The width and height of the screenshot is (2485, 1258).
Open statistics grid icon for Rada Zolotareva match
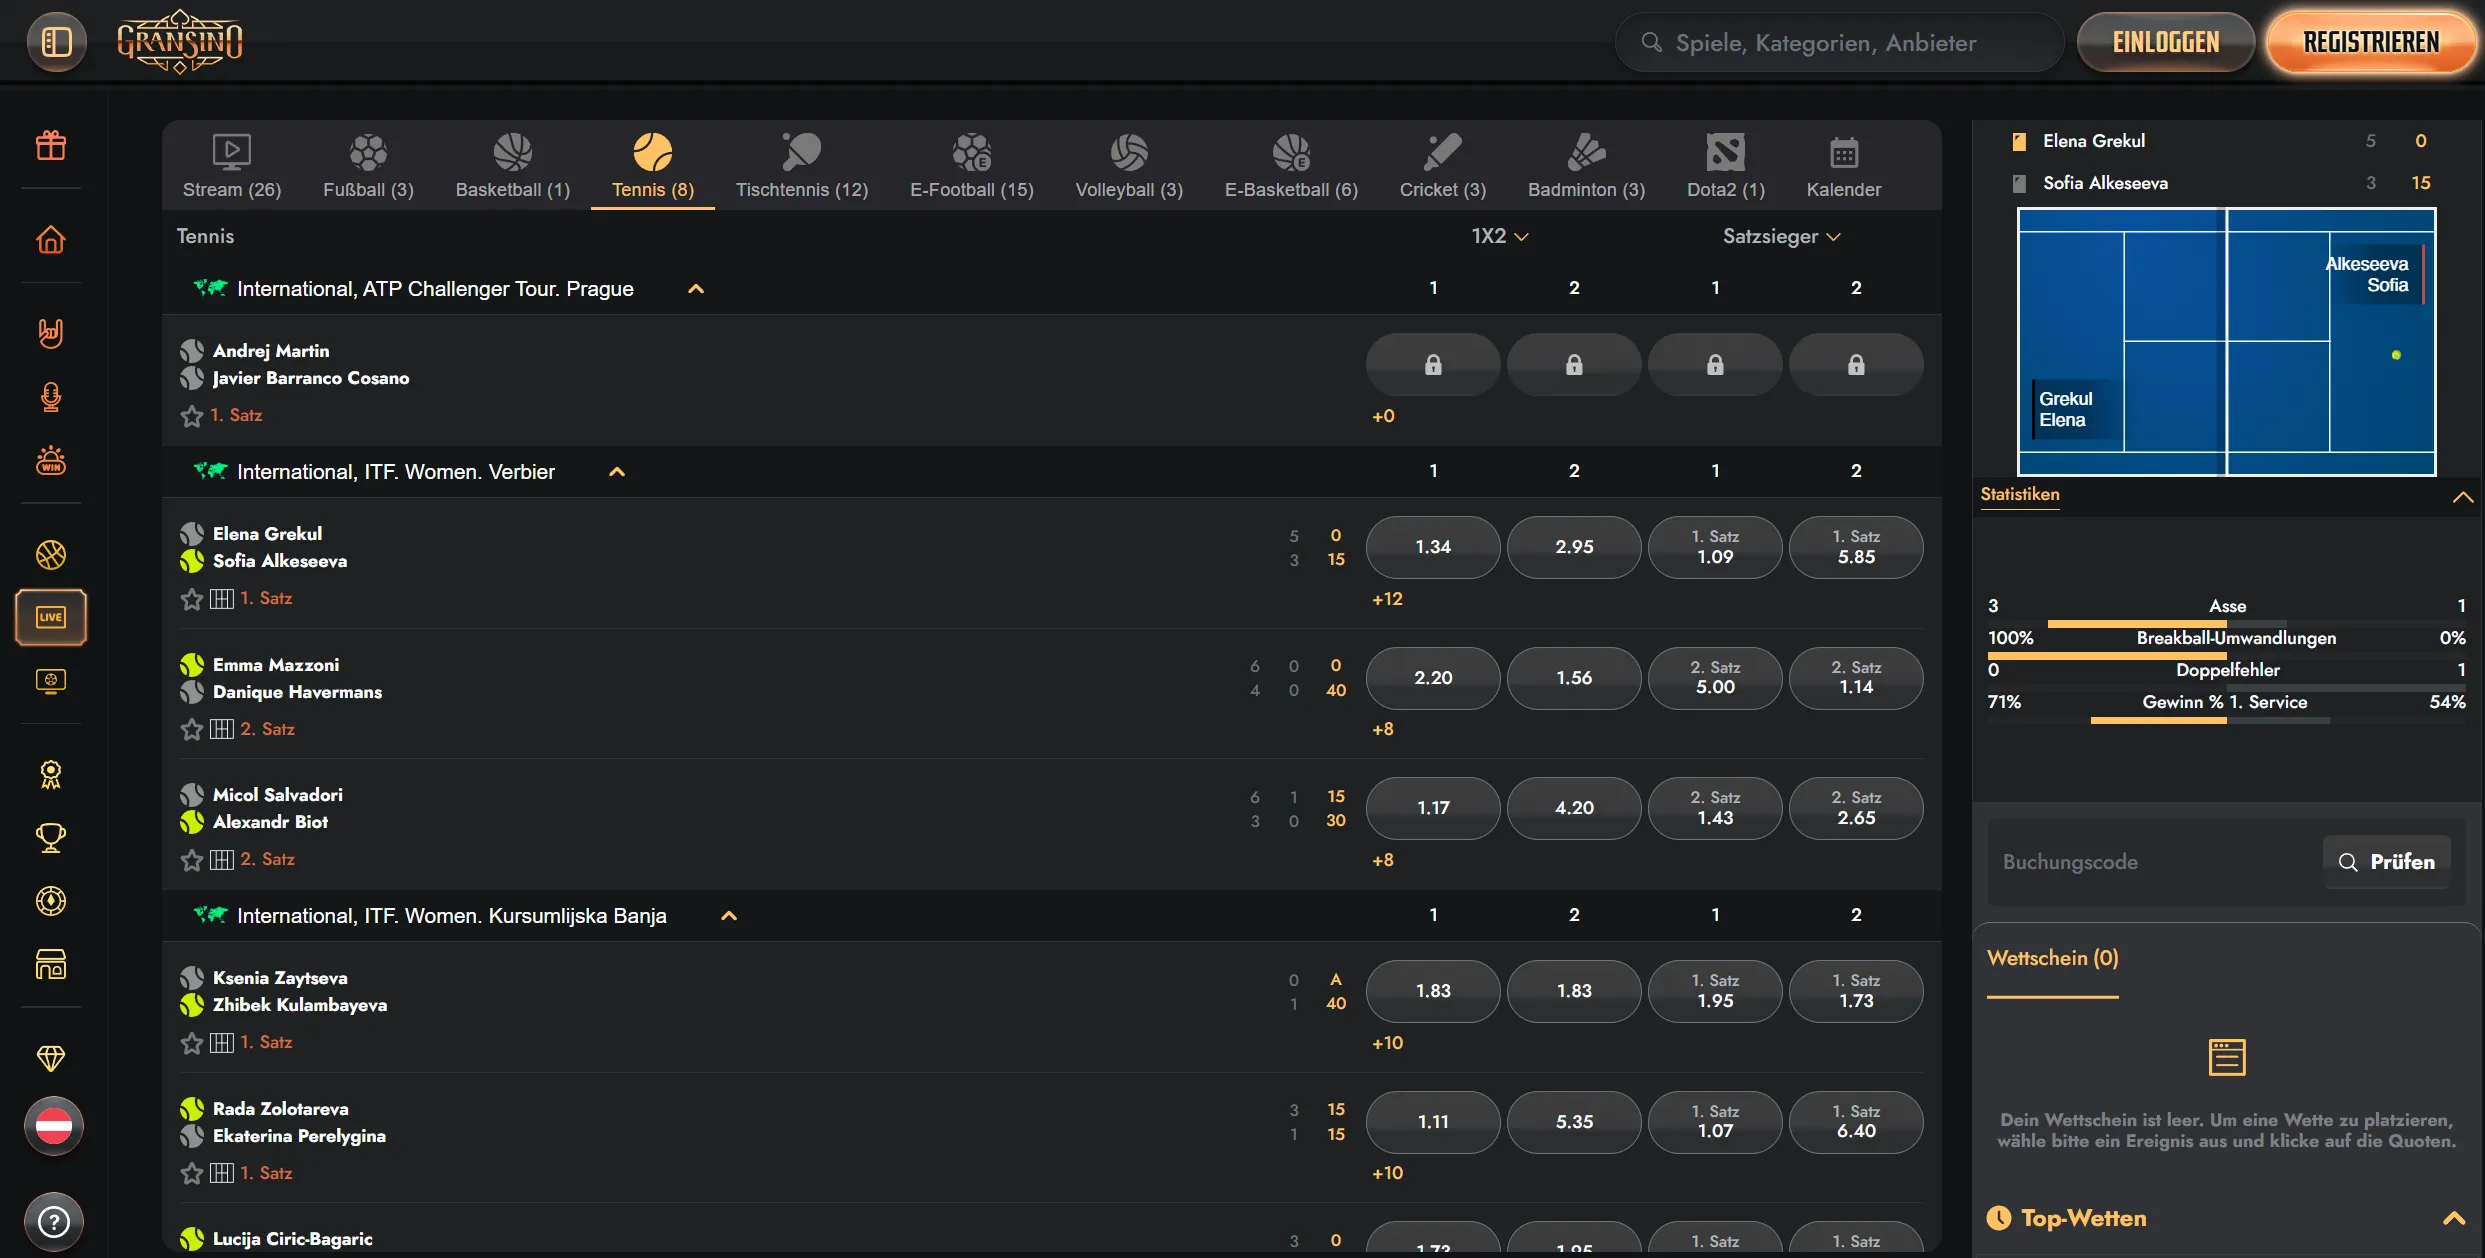[x=222, y=1173]
